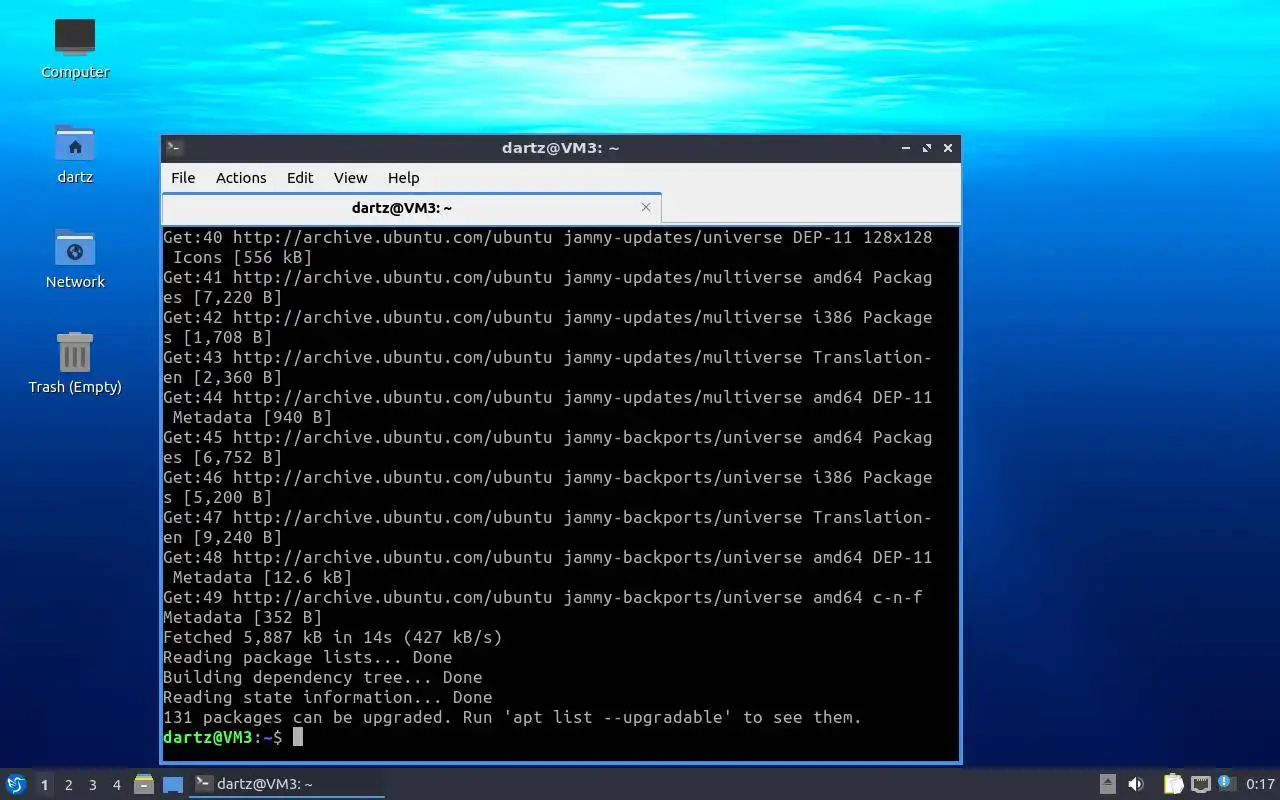Open the Help menu in terminal

tap(403, 177)
